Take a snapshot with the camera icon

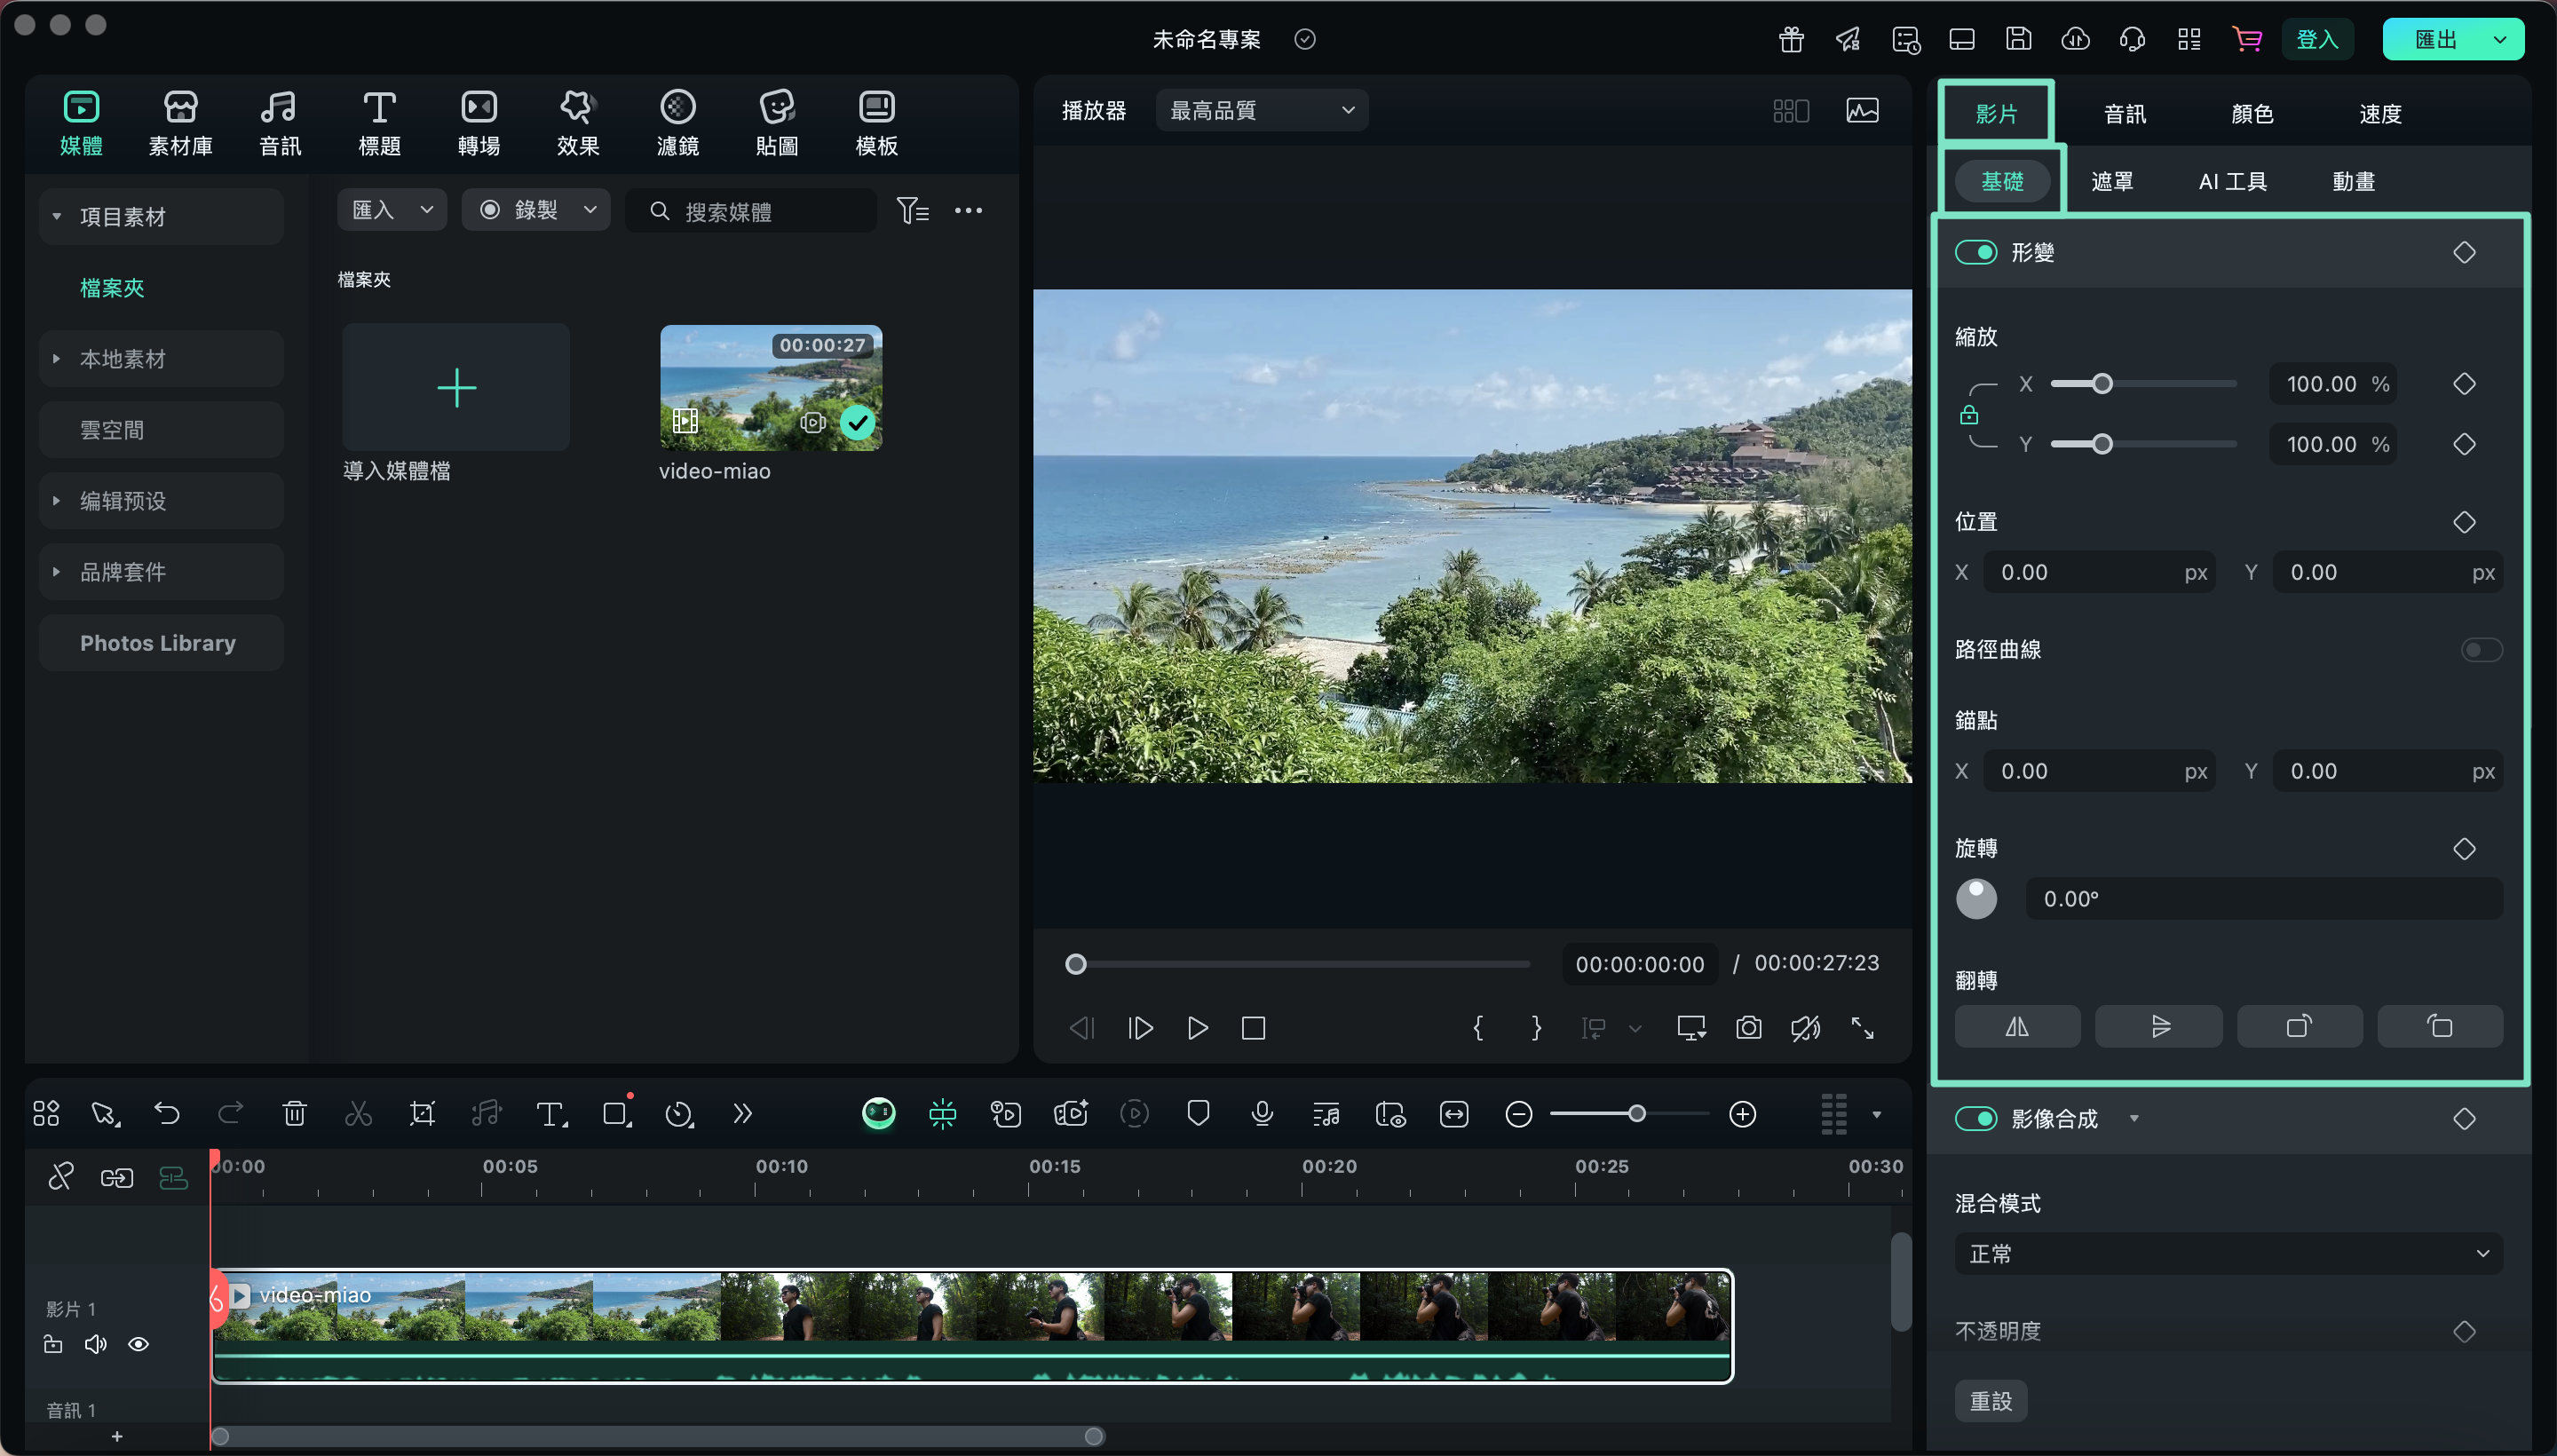click(1748, 1028)
